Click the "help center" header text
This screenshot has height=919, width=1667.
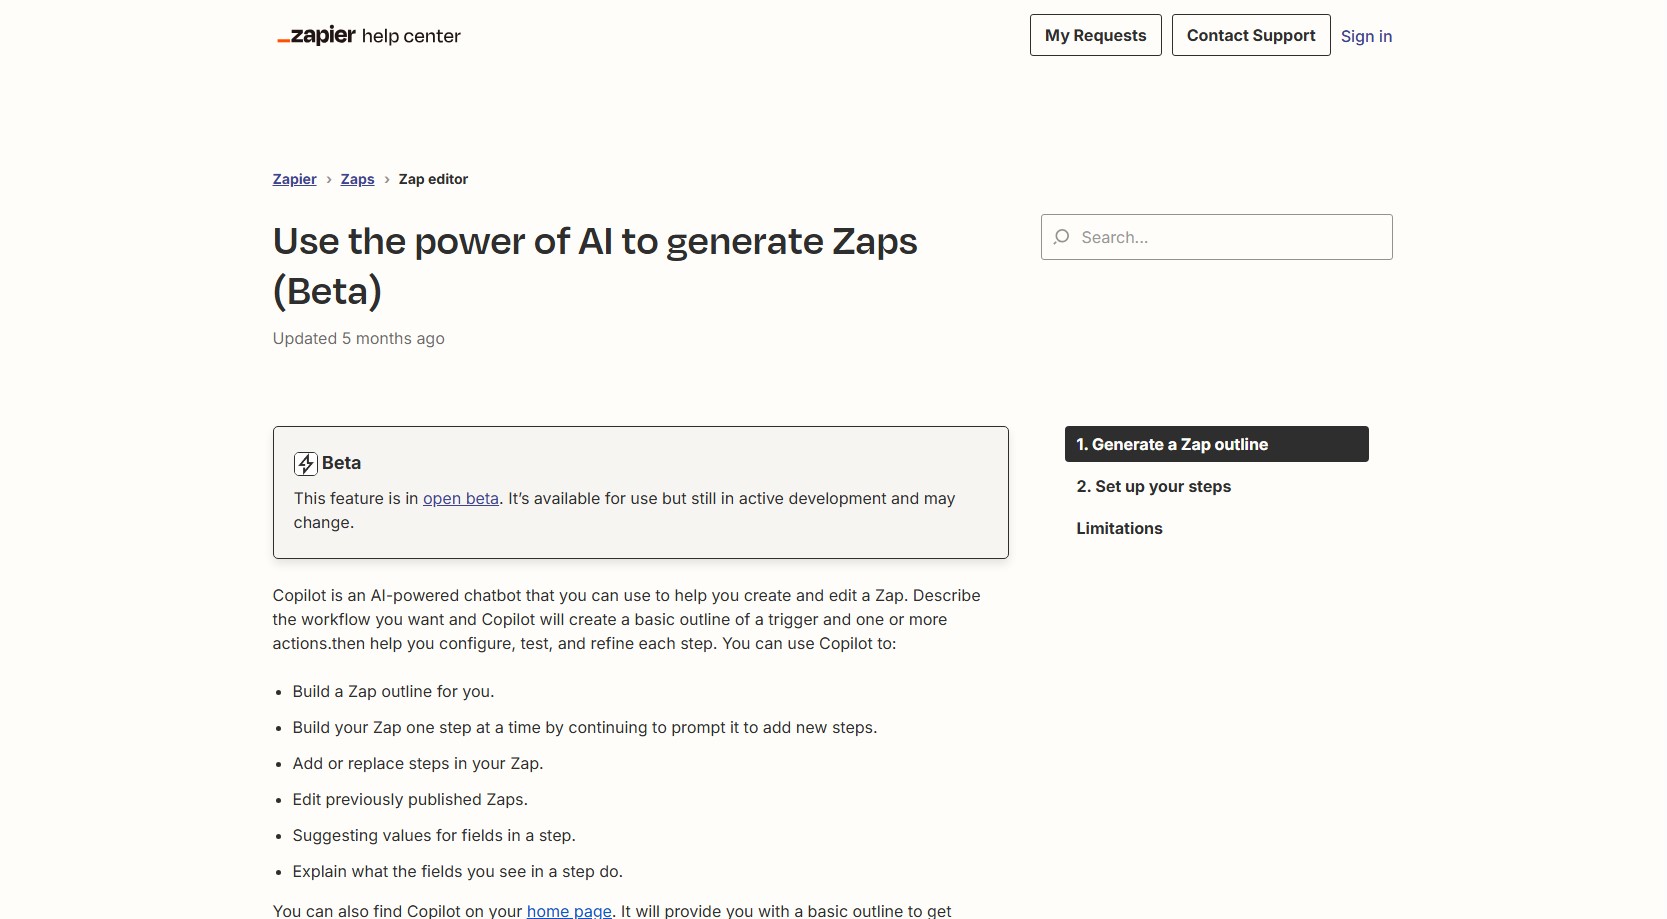[x=411, y=36]
